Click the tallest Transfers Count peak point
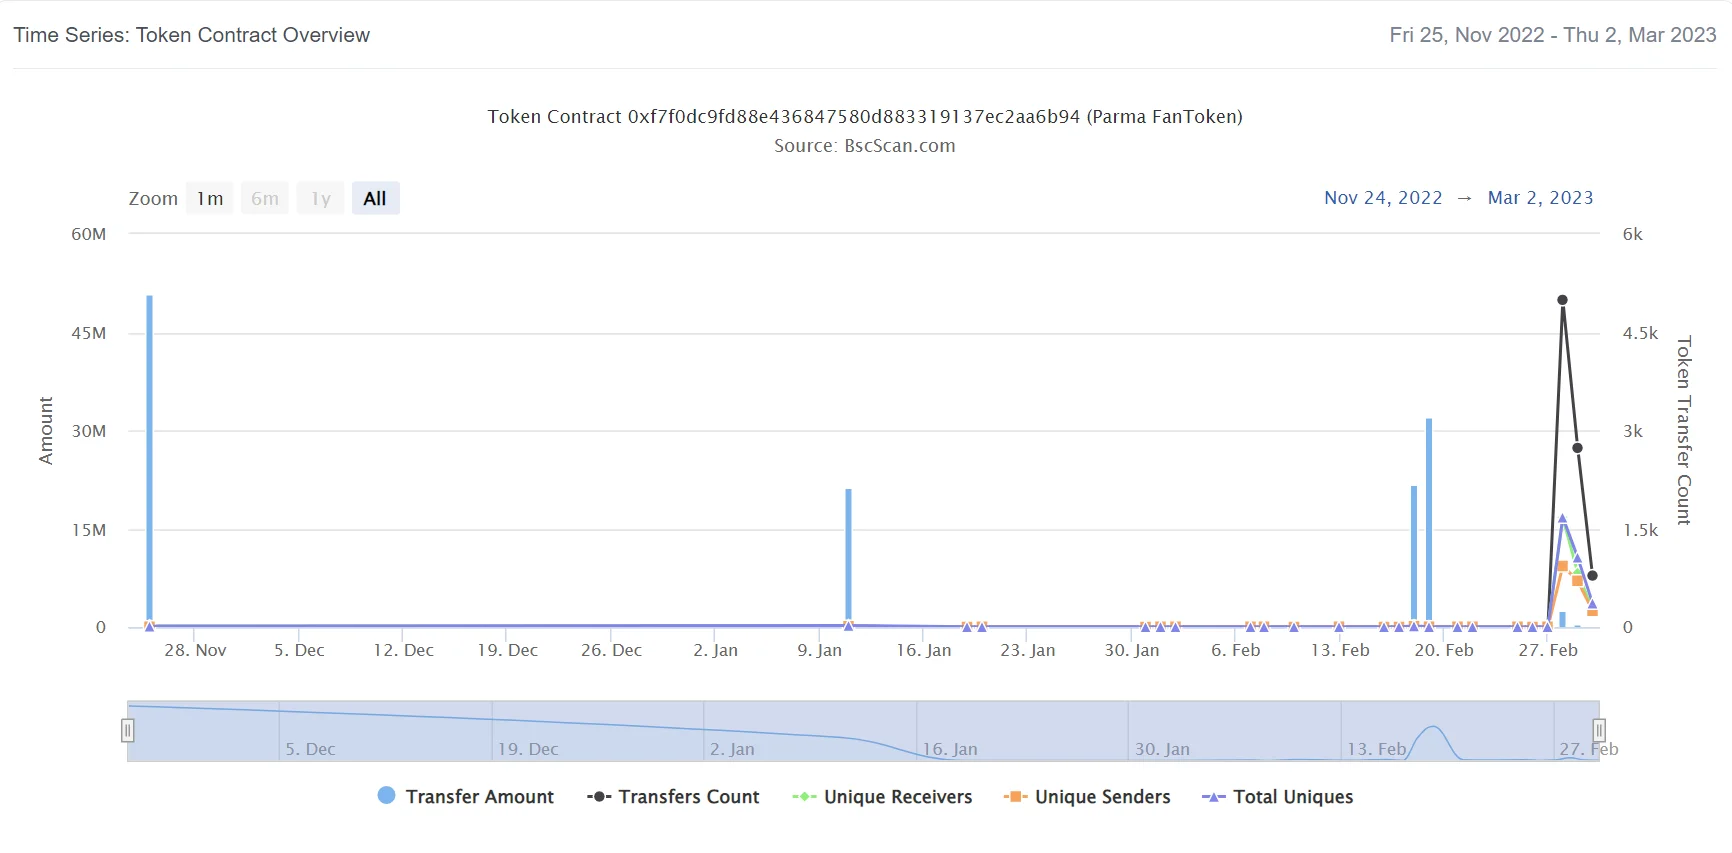Viewport: 1732px width, 853px height. pos(1562,300)
